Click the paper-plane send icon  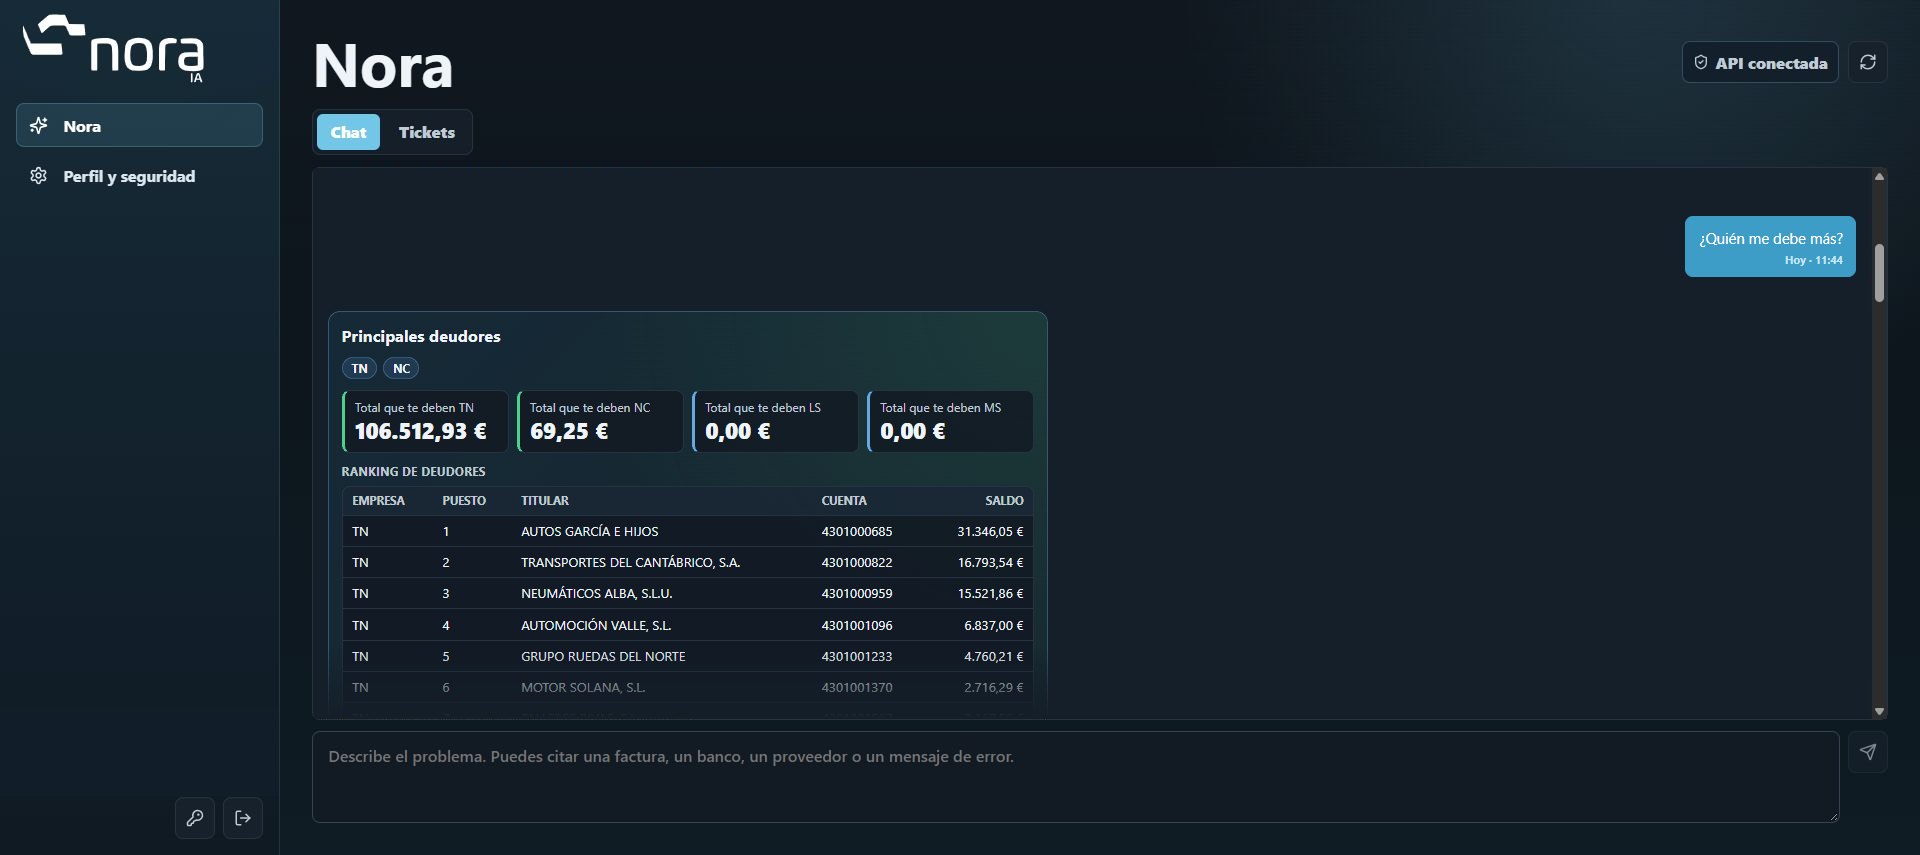[x=1867, y=752]
